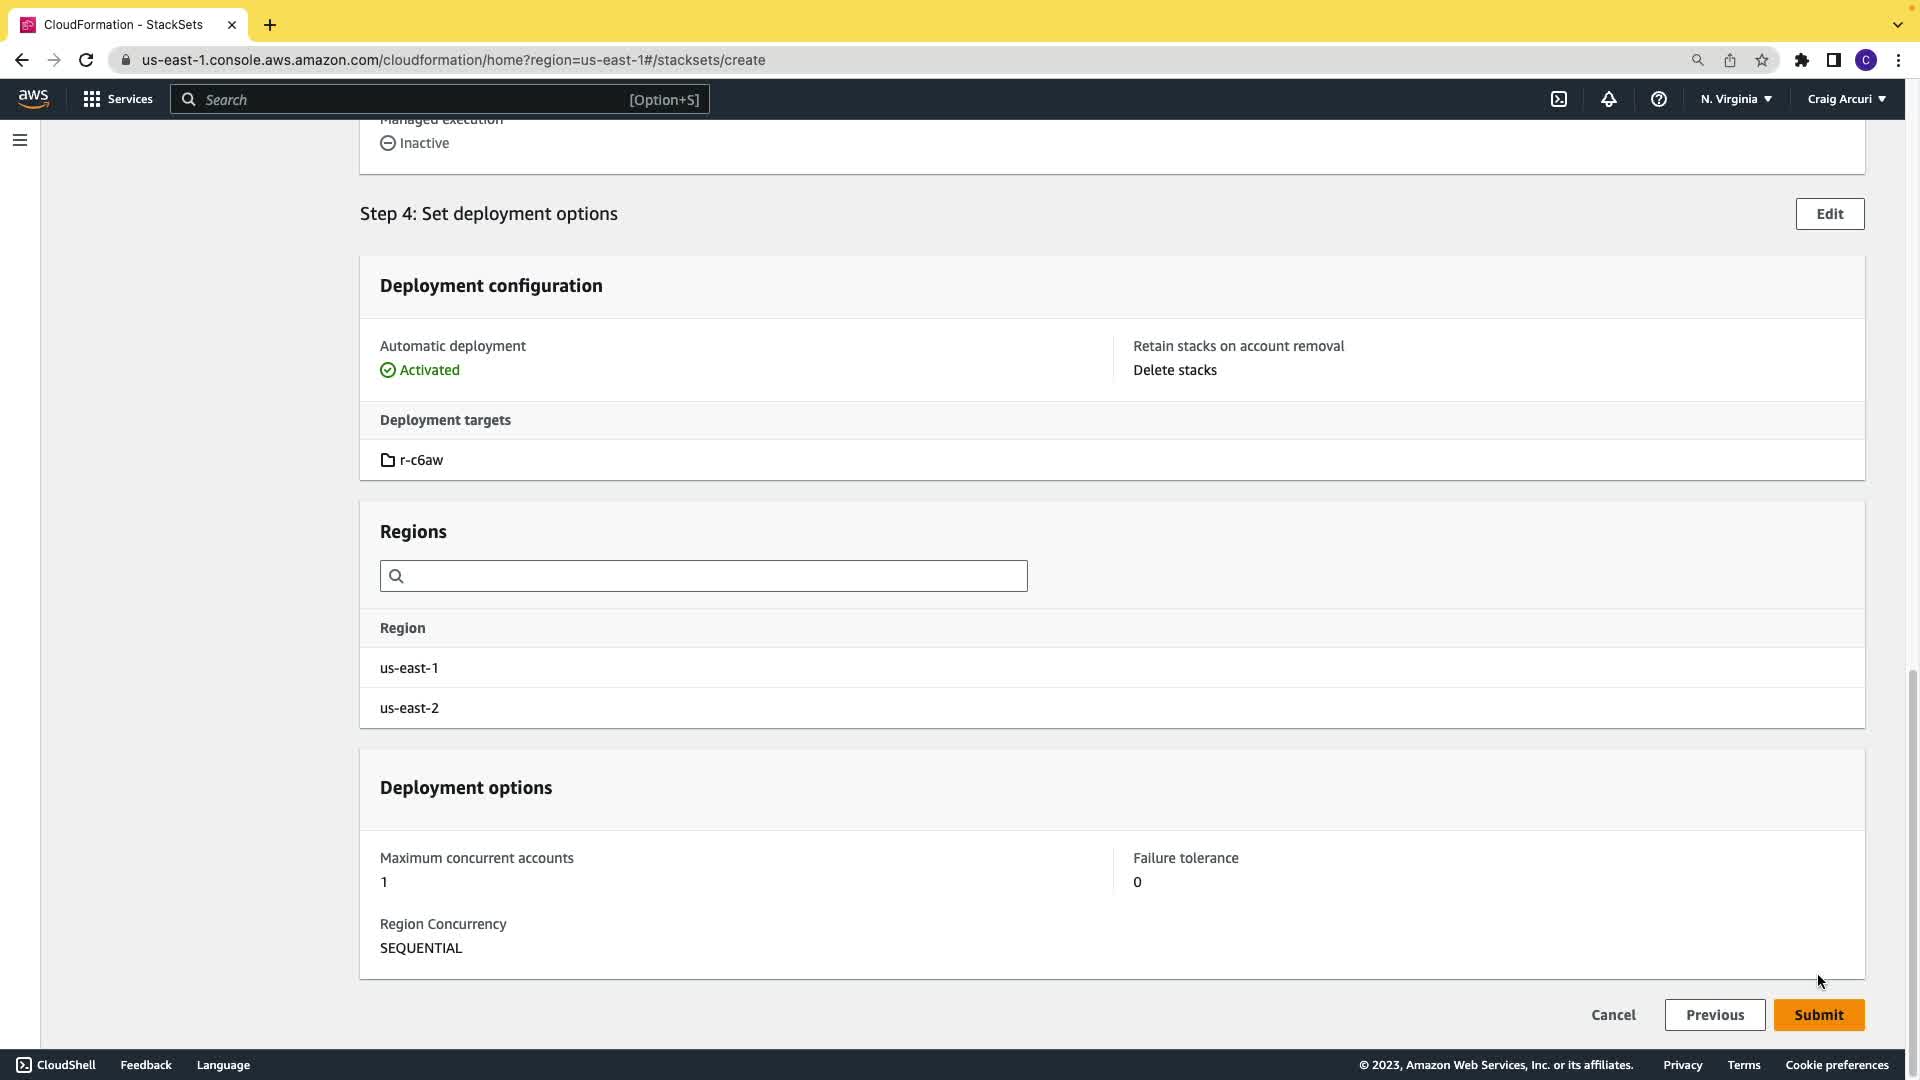Bookmark the page with the star icon

click(1762, 60)
